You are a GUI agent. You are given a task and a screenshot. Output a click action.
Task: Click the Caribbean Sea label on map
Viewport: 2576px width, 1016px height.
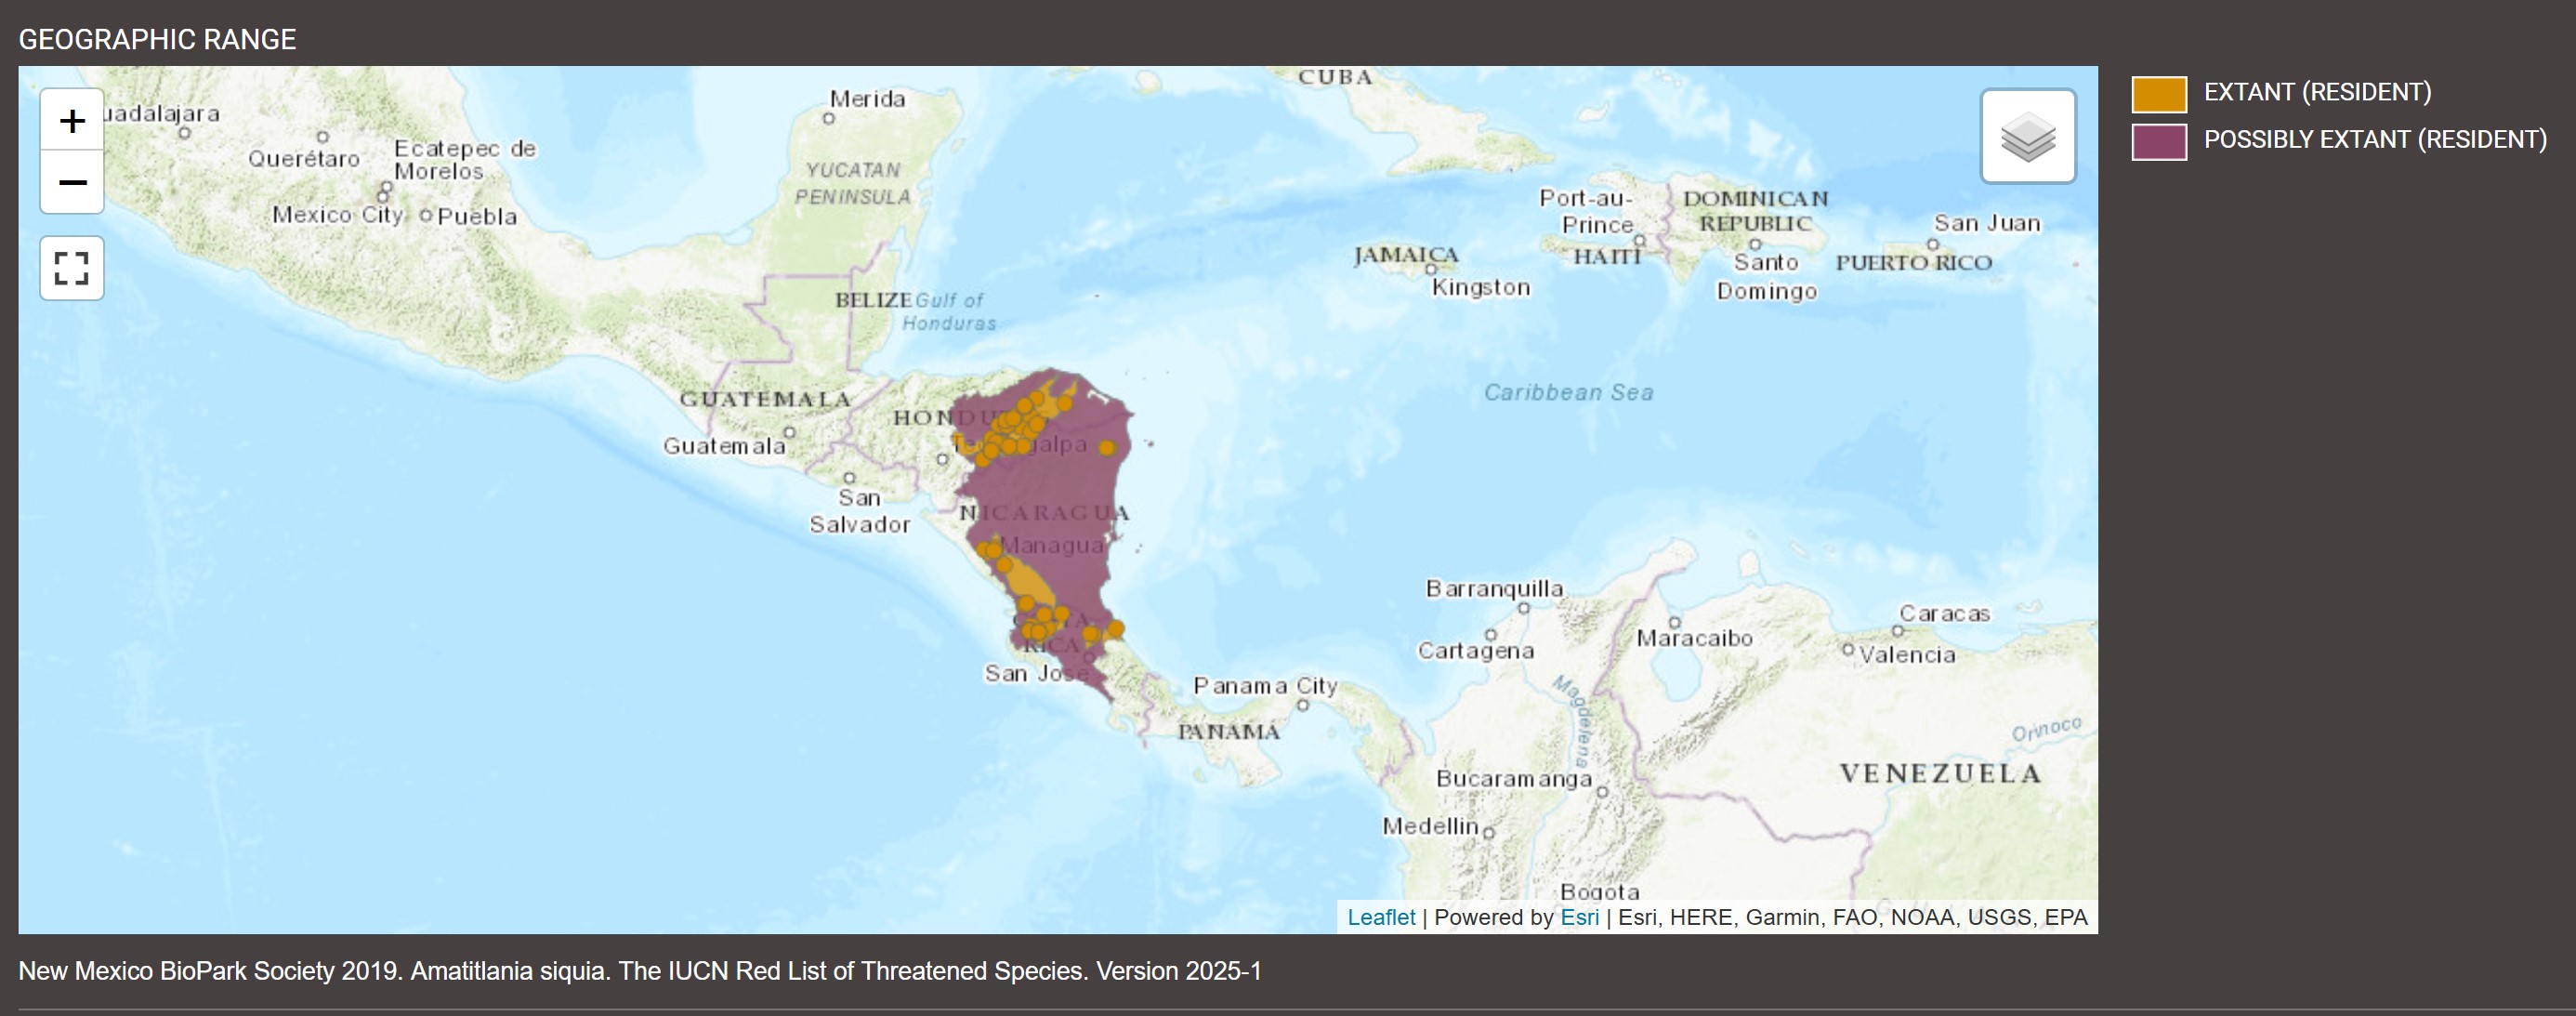tap(1567, 392)
